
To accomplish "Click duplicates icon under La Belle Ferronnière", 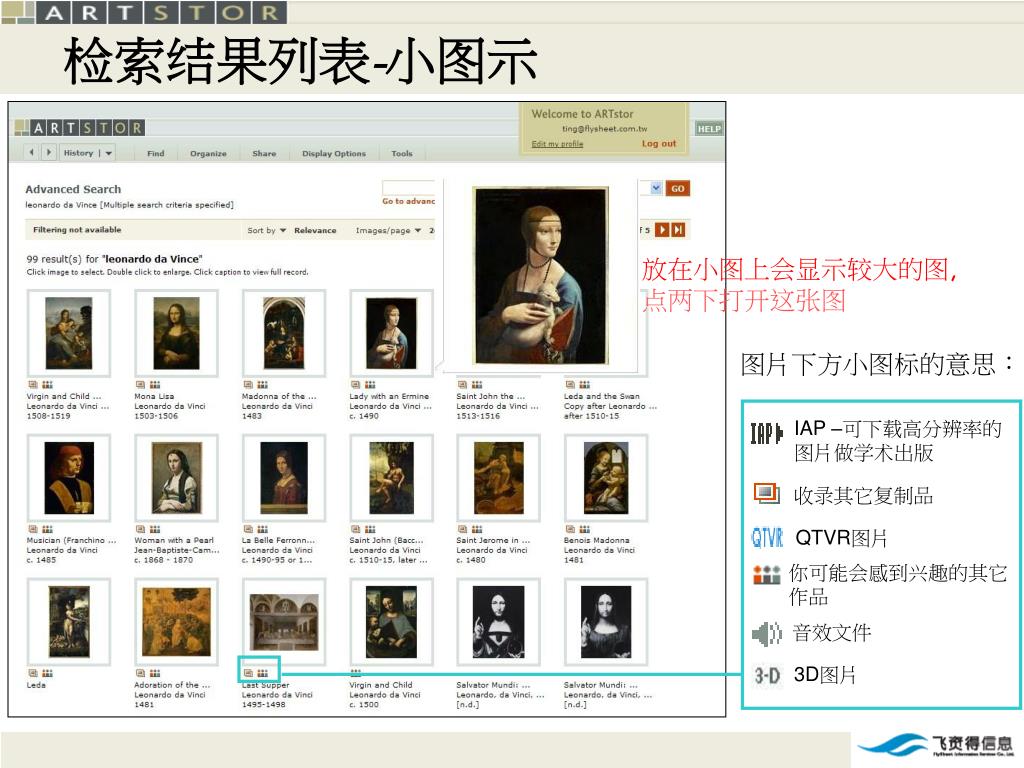I will click(x=248, y=529).
